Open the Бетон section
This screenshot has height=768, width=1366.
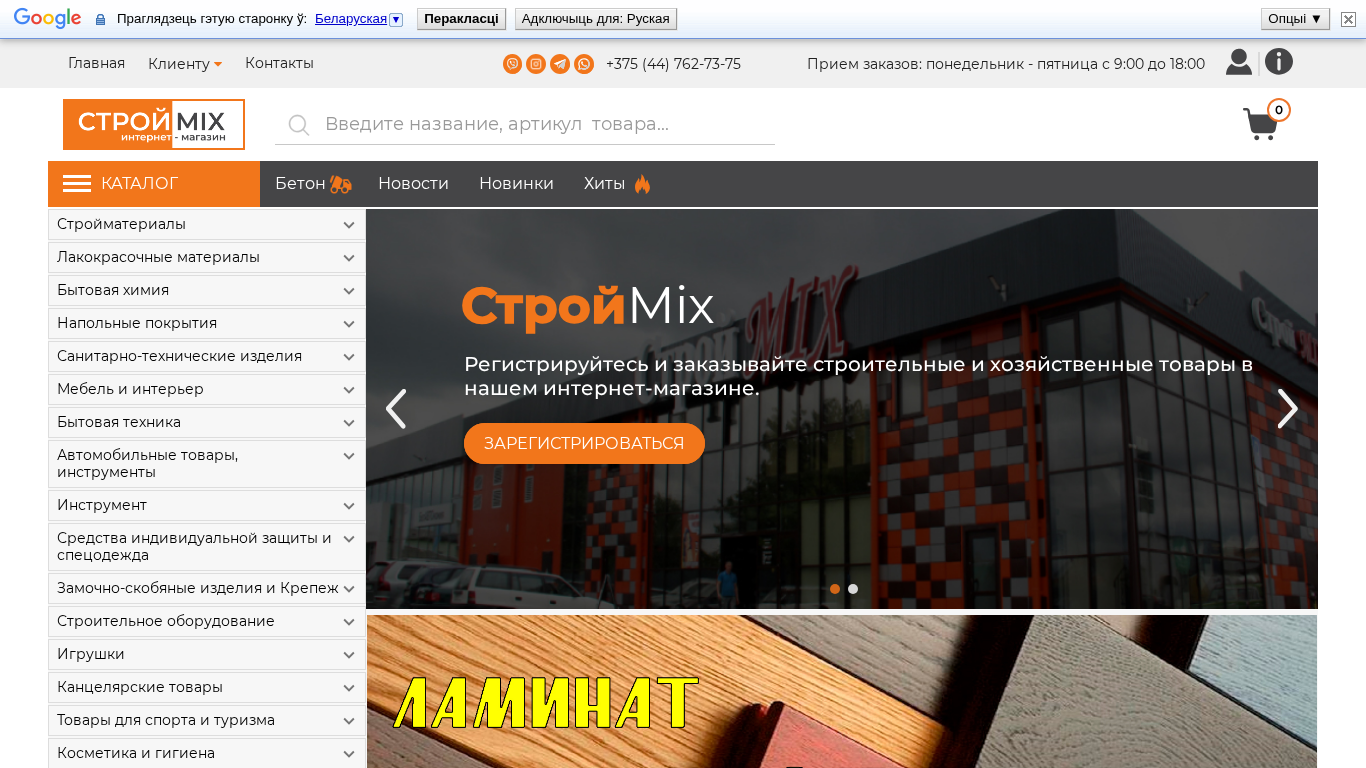point(300,184)
